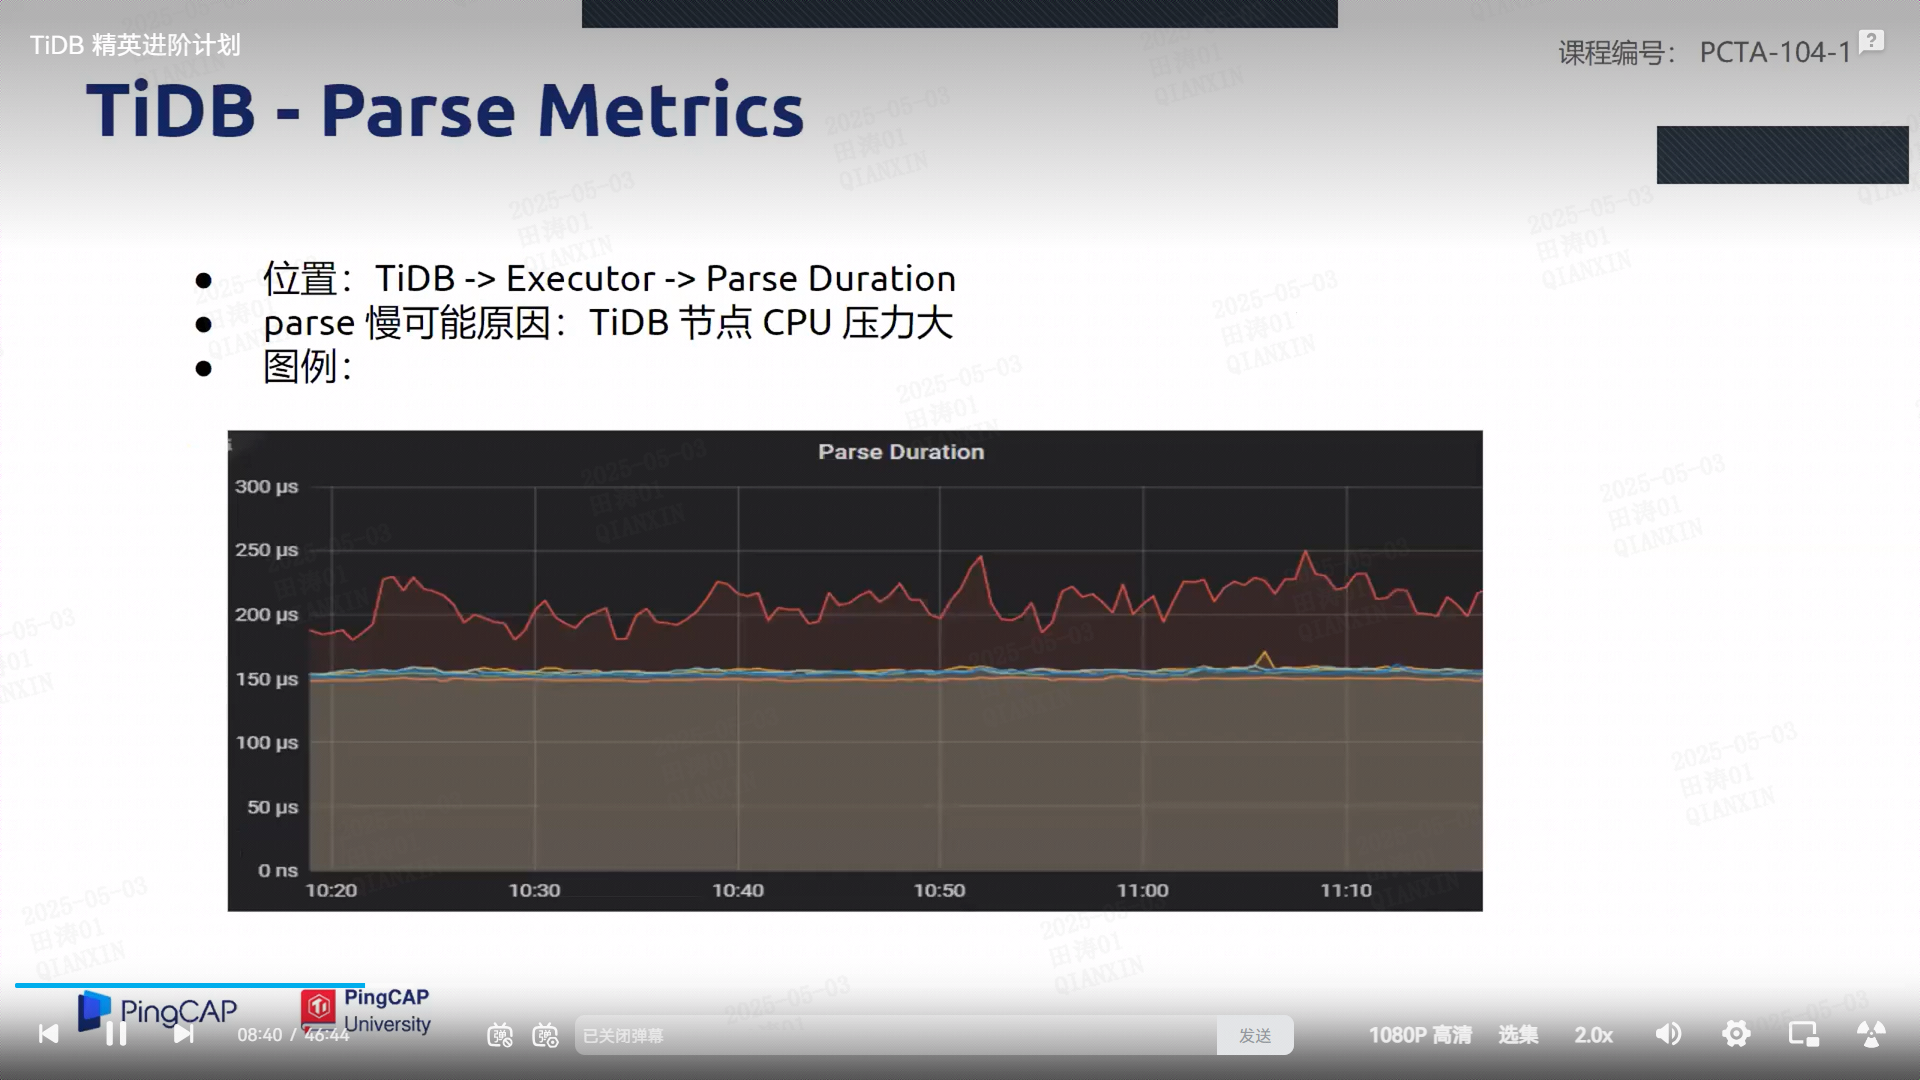This screenshot has width=1920, height=1080.
Task: Toggle fullscreen mode icon
Action: point(1871,1035)
